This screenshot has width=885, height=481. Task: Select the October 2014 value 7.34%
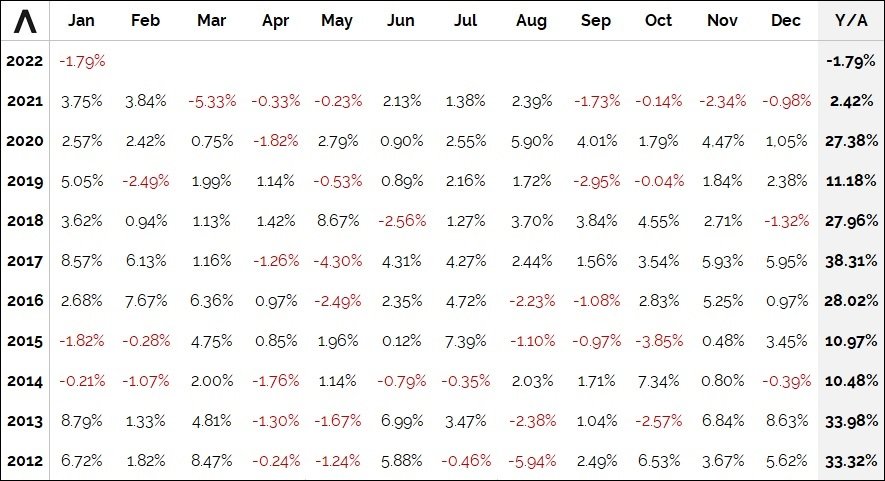(659, 381)
